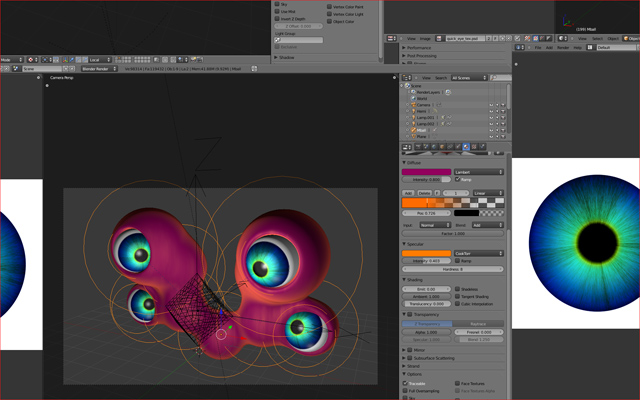Toggle the diffuse Ramp checkbox

(459, 179)
